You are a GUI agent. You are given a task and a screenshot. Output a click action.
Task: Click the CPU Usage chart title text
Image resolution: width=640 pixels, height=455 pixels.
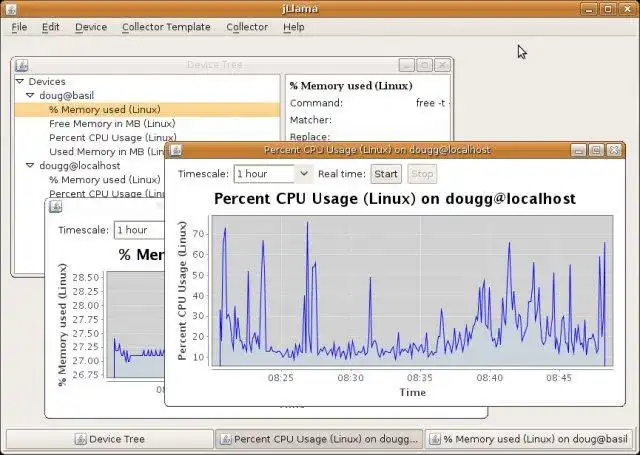point(395,199)
